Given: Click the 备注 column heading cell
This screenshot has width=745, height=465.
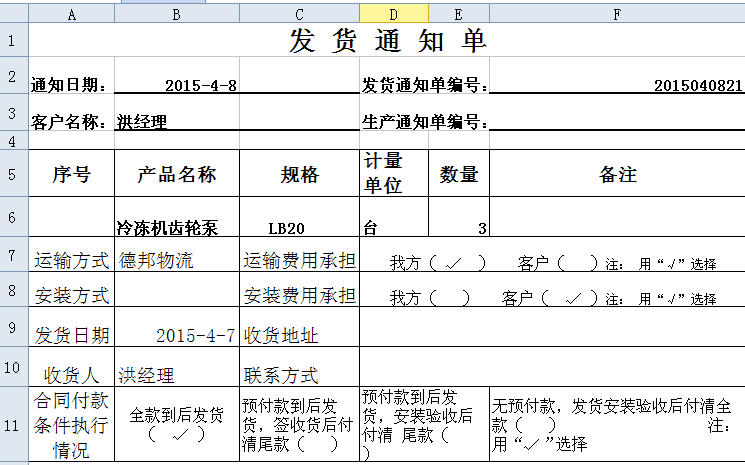Looking at the screenshot, I should tap(616, 175).
